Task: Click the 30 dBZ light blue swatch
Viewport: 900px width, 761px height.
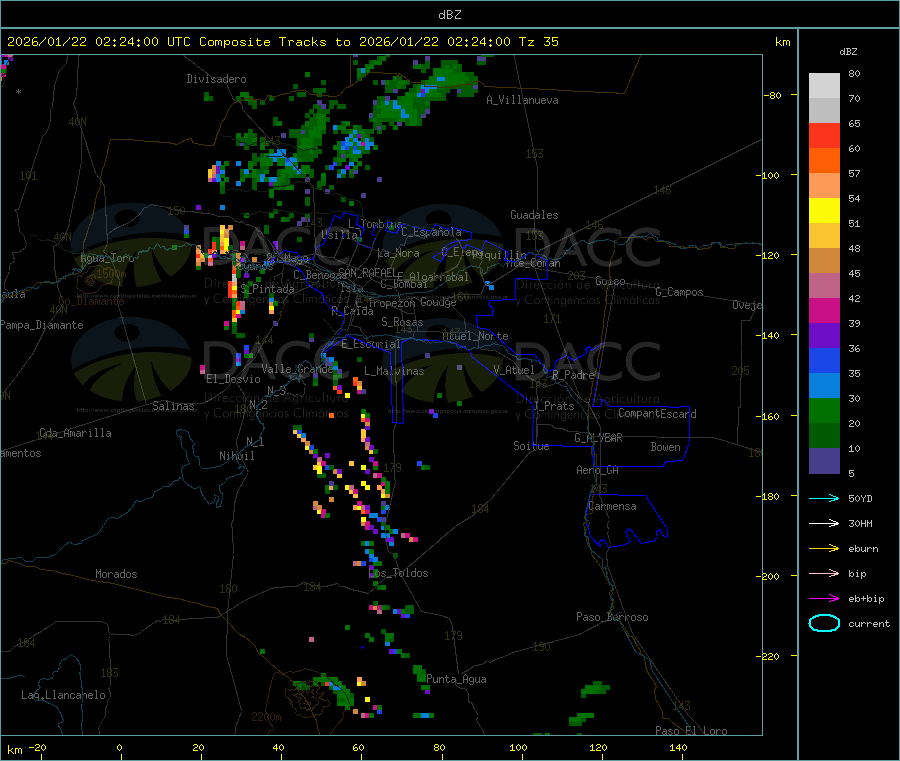Action: pyautogui.click(x=824, y=386)
